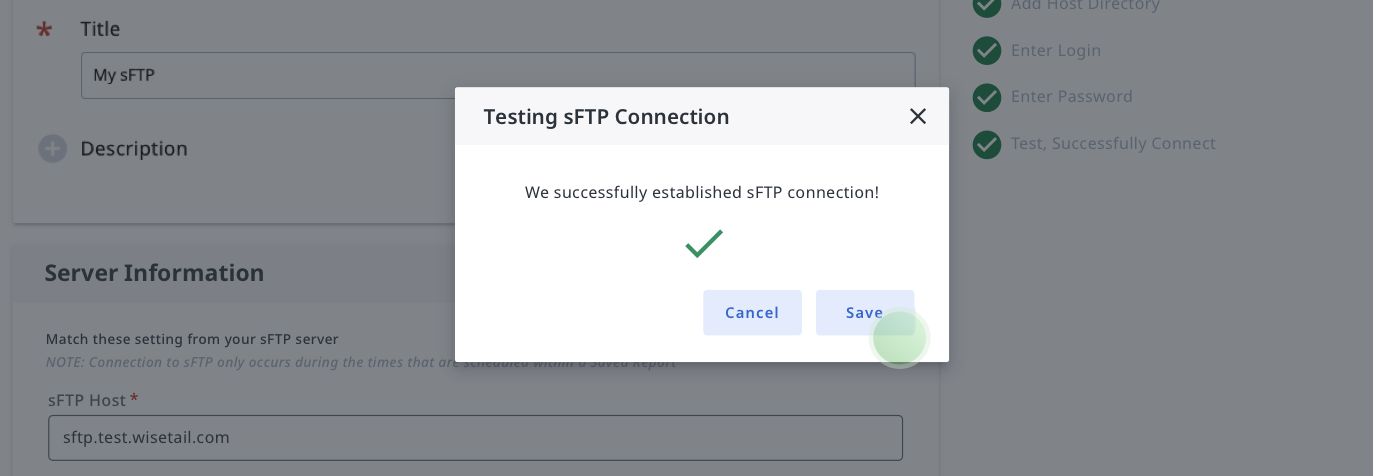Close the Testing sFTP Connection dialog

(918, 116)
